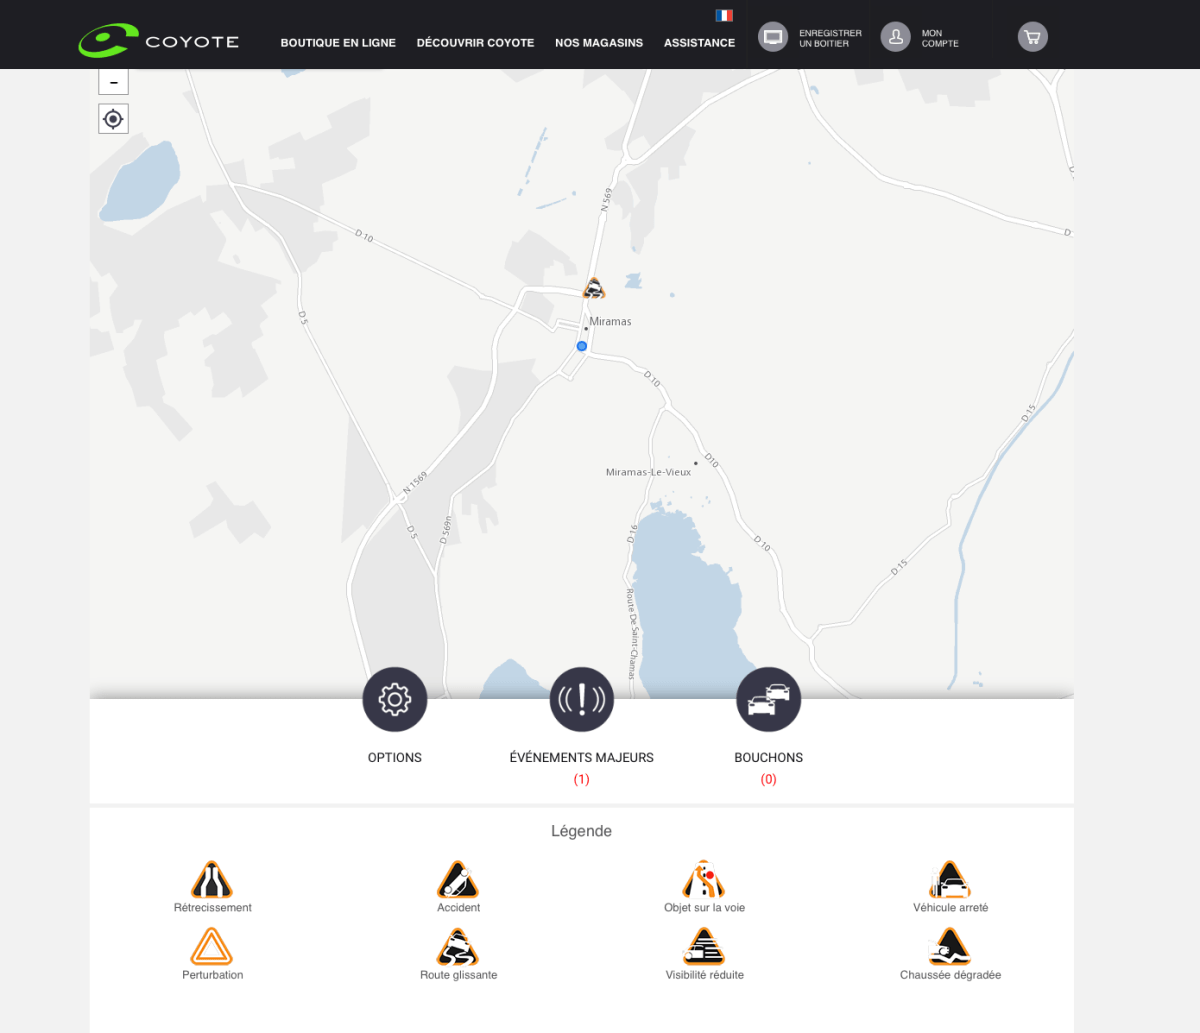Click the Rétrecissement legend icon

(x=212, y=881)
